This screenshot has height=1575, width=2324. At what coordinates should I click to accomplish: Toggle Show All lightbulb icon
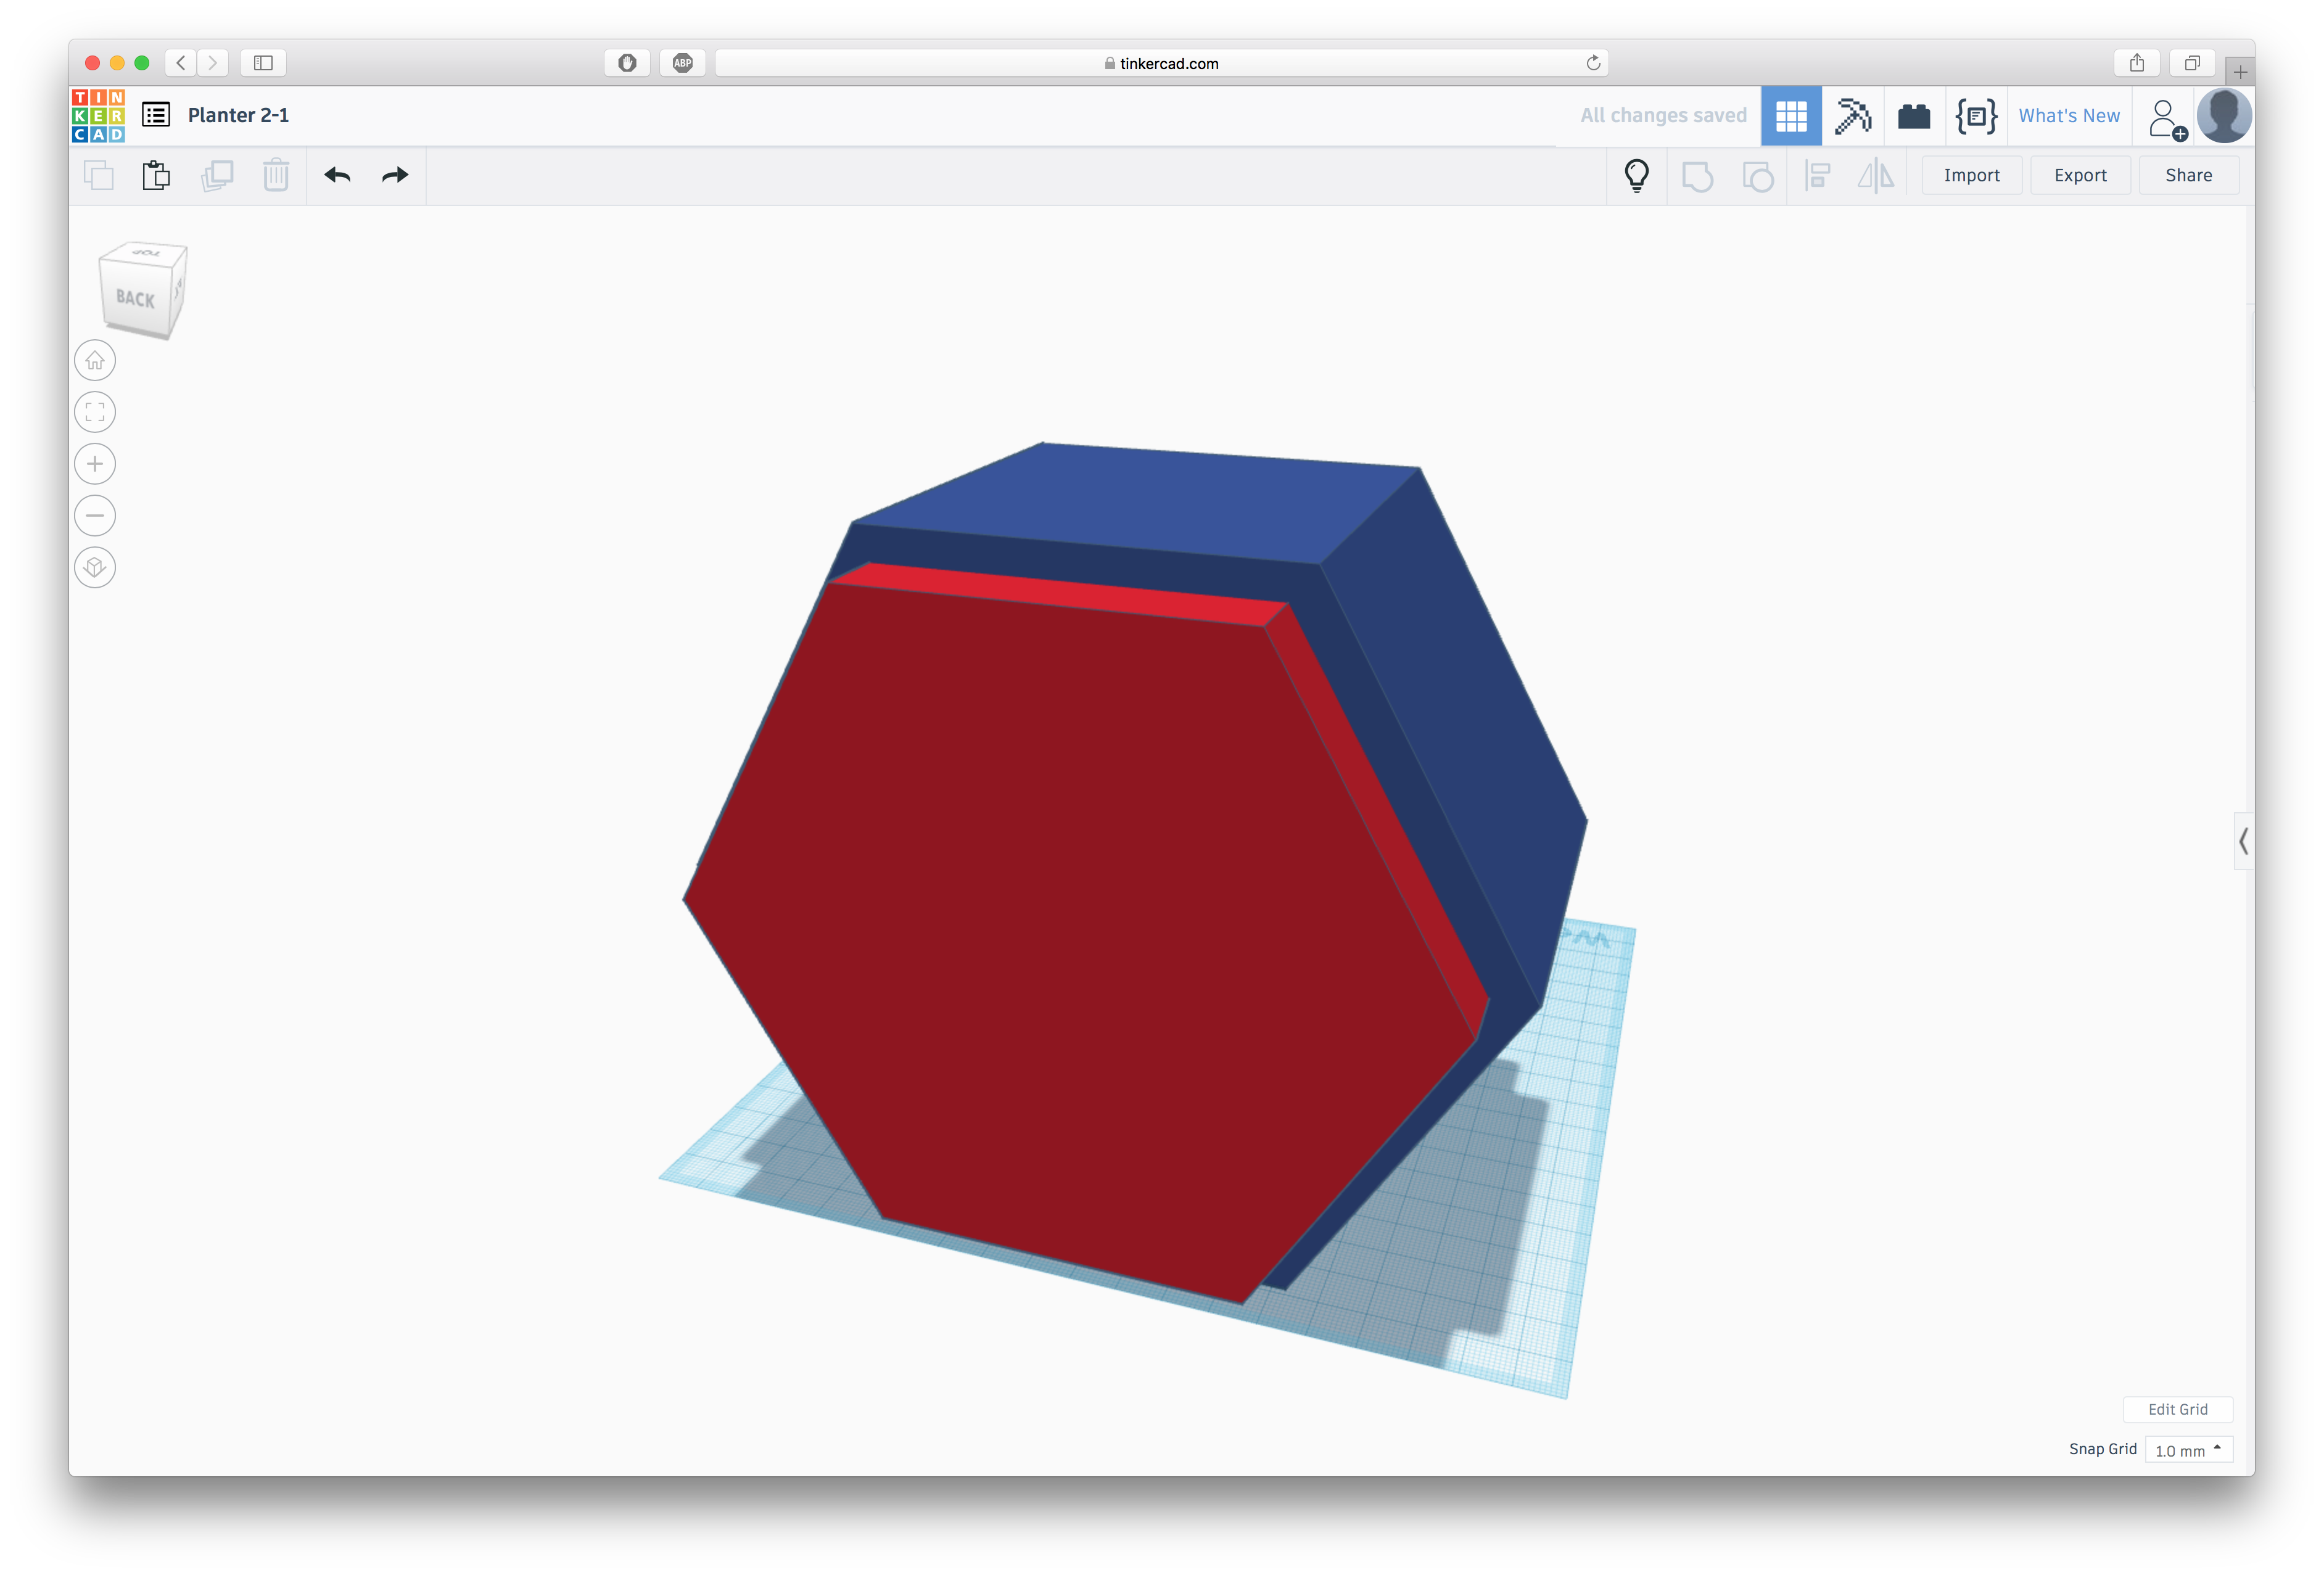[1636, 175]
